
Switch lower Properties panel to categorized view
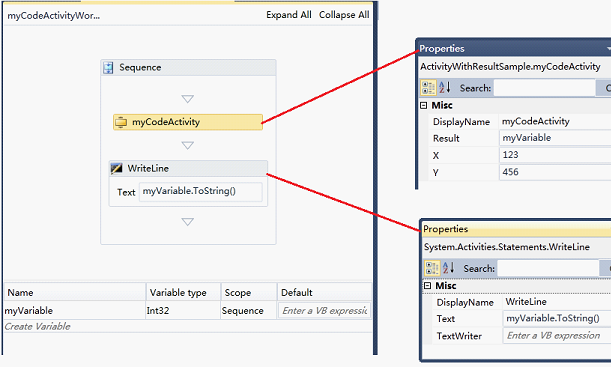[x=432, y=268]
